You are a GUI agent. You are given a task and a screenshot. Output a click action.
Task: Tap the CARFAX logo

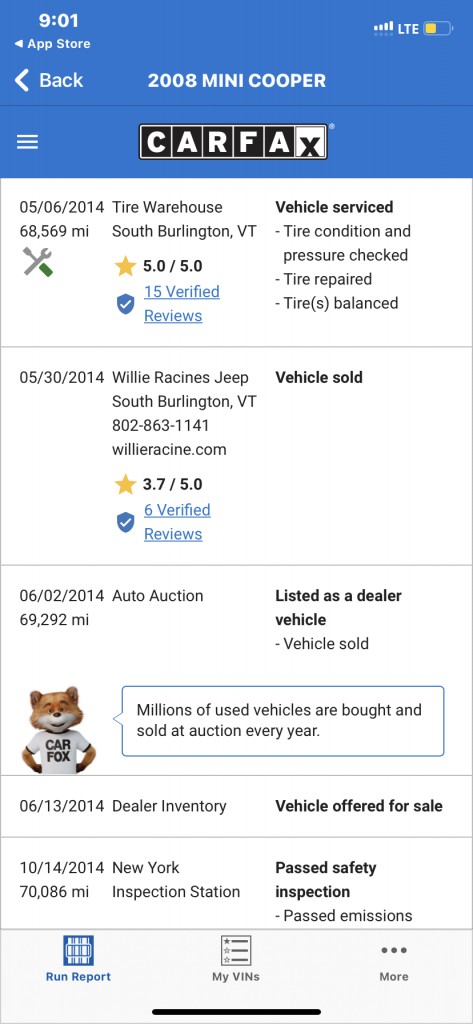click(233, 142)
